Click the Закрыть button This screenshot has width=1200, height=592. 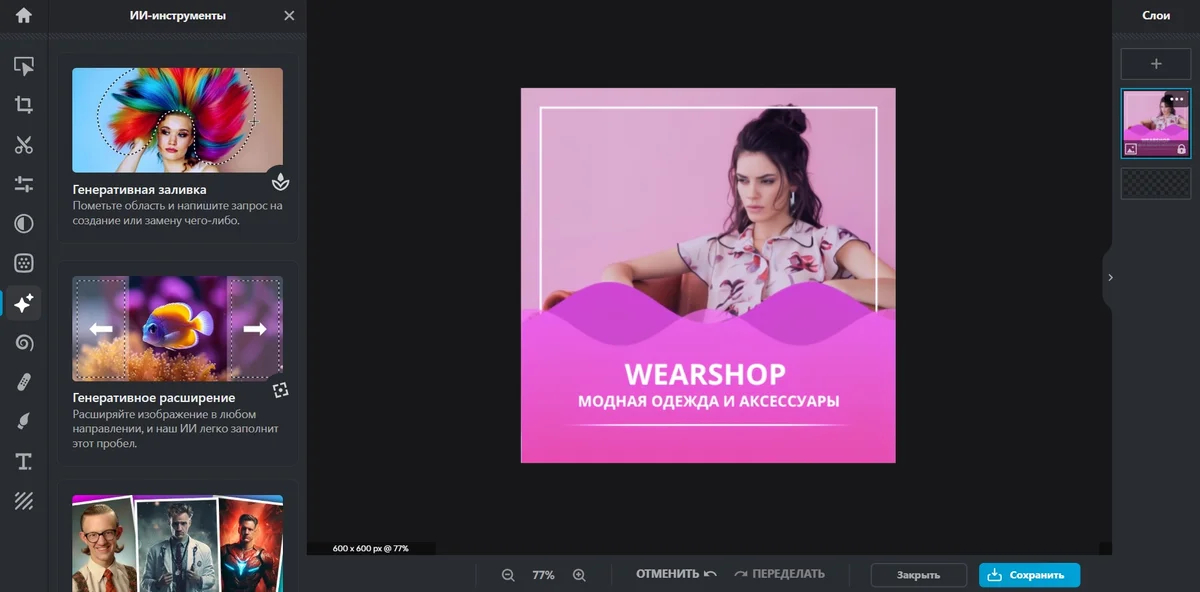click(918, 575)
